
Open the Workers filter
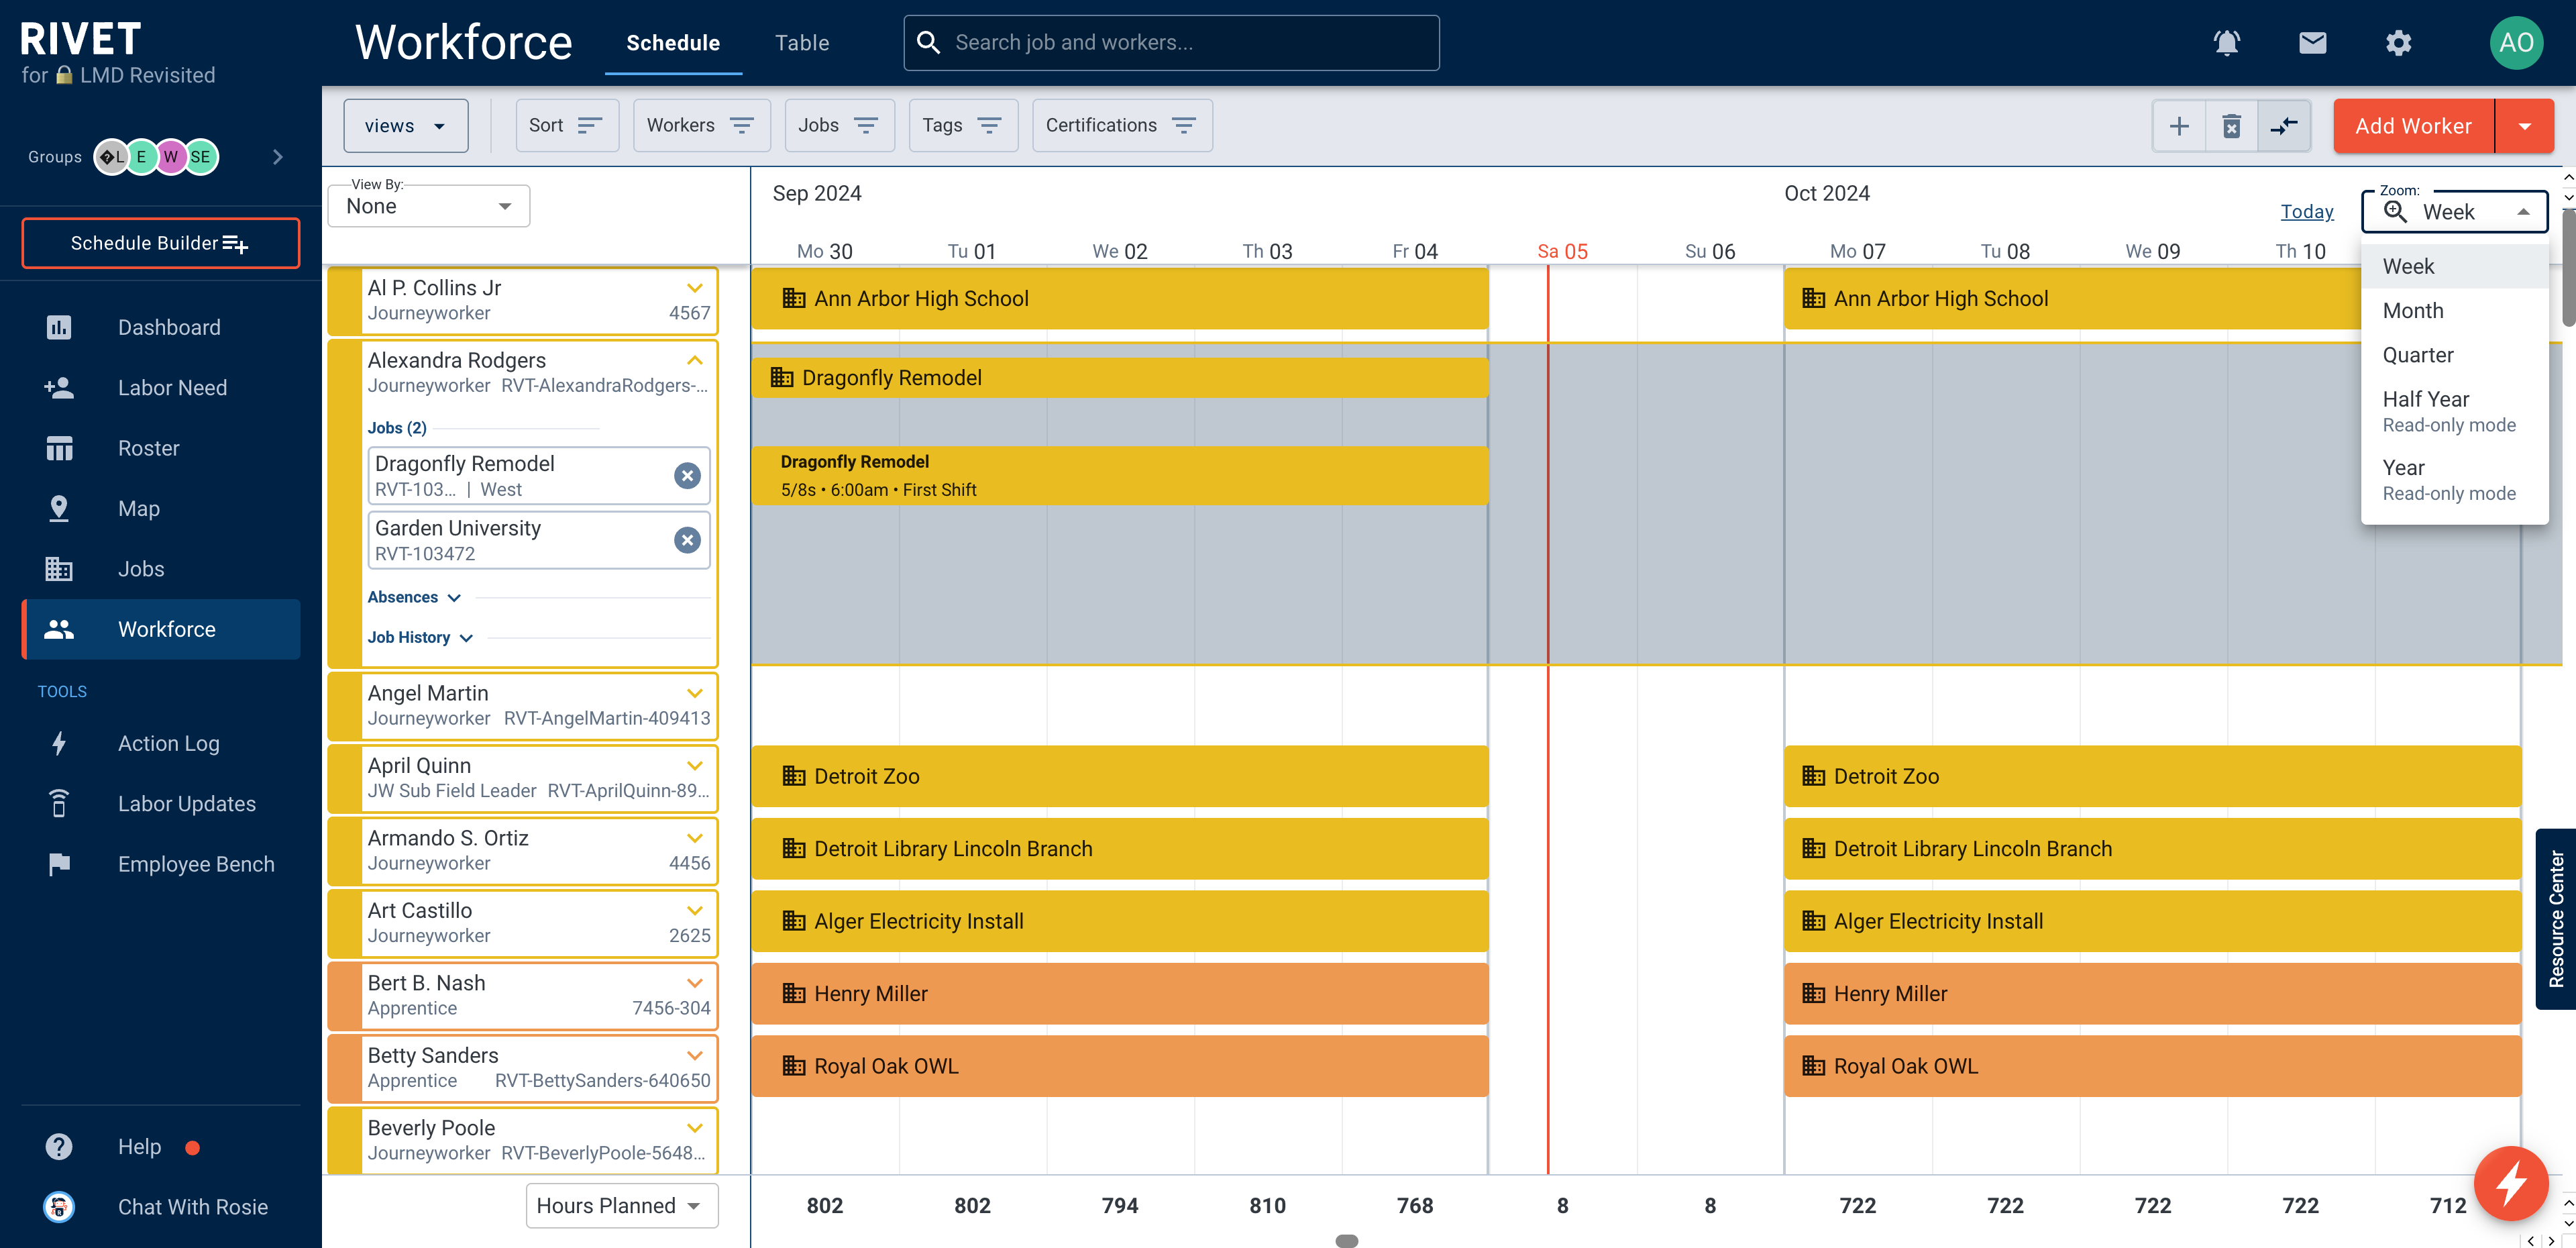[x=701, y=126]
